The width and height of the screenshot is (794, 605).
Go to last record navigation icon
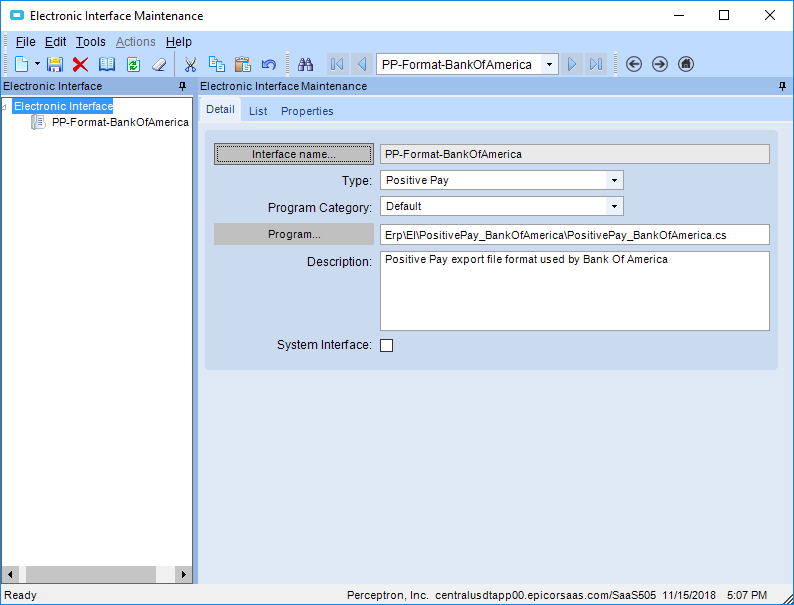coord(596,64)
